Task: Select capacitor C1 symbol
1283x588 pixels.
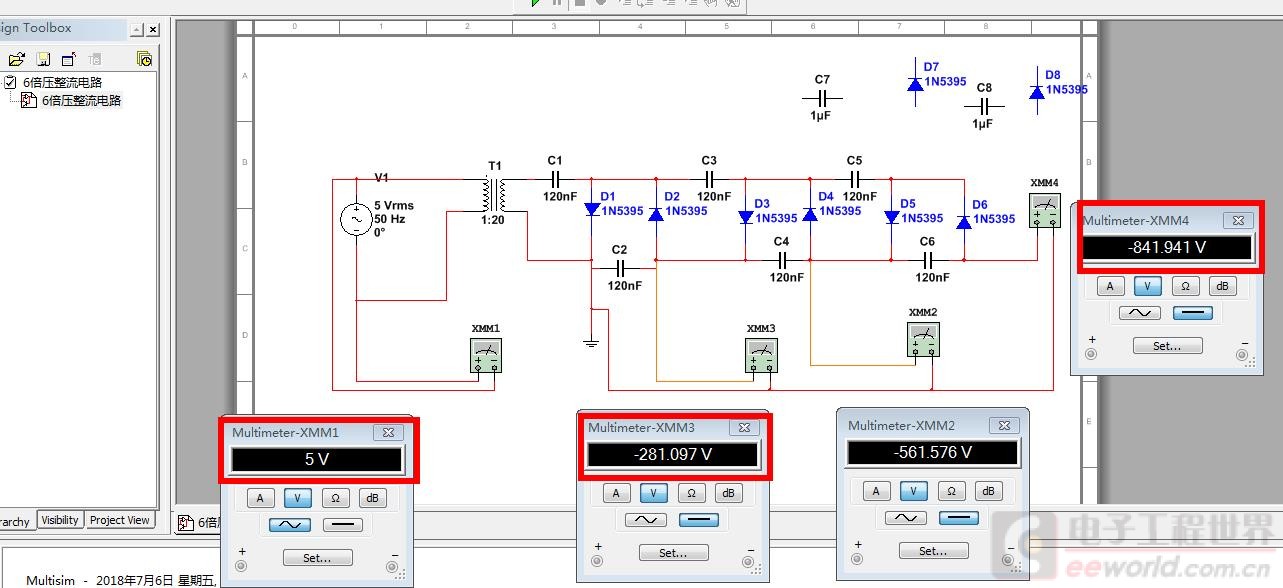Action: (x=556, y=179)
